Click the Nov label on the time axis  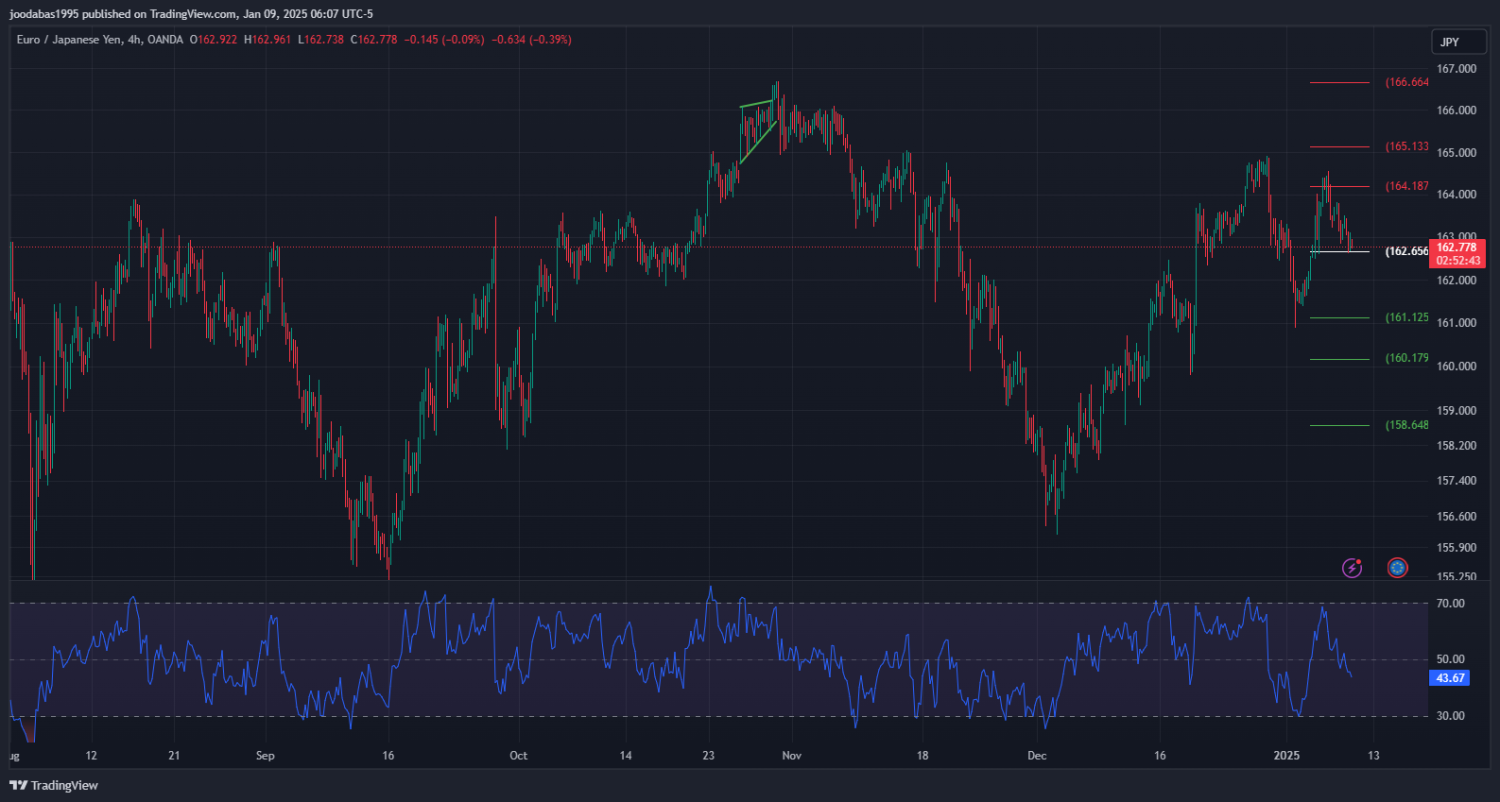pos(791,756)
